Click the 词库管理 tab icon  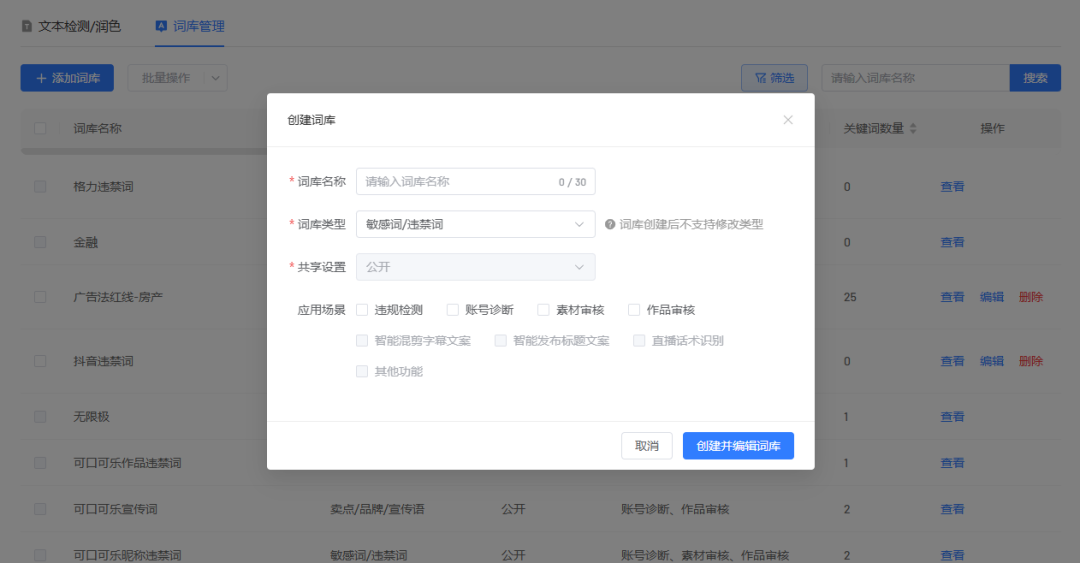[161, 26]
